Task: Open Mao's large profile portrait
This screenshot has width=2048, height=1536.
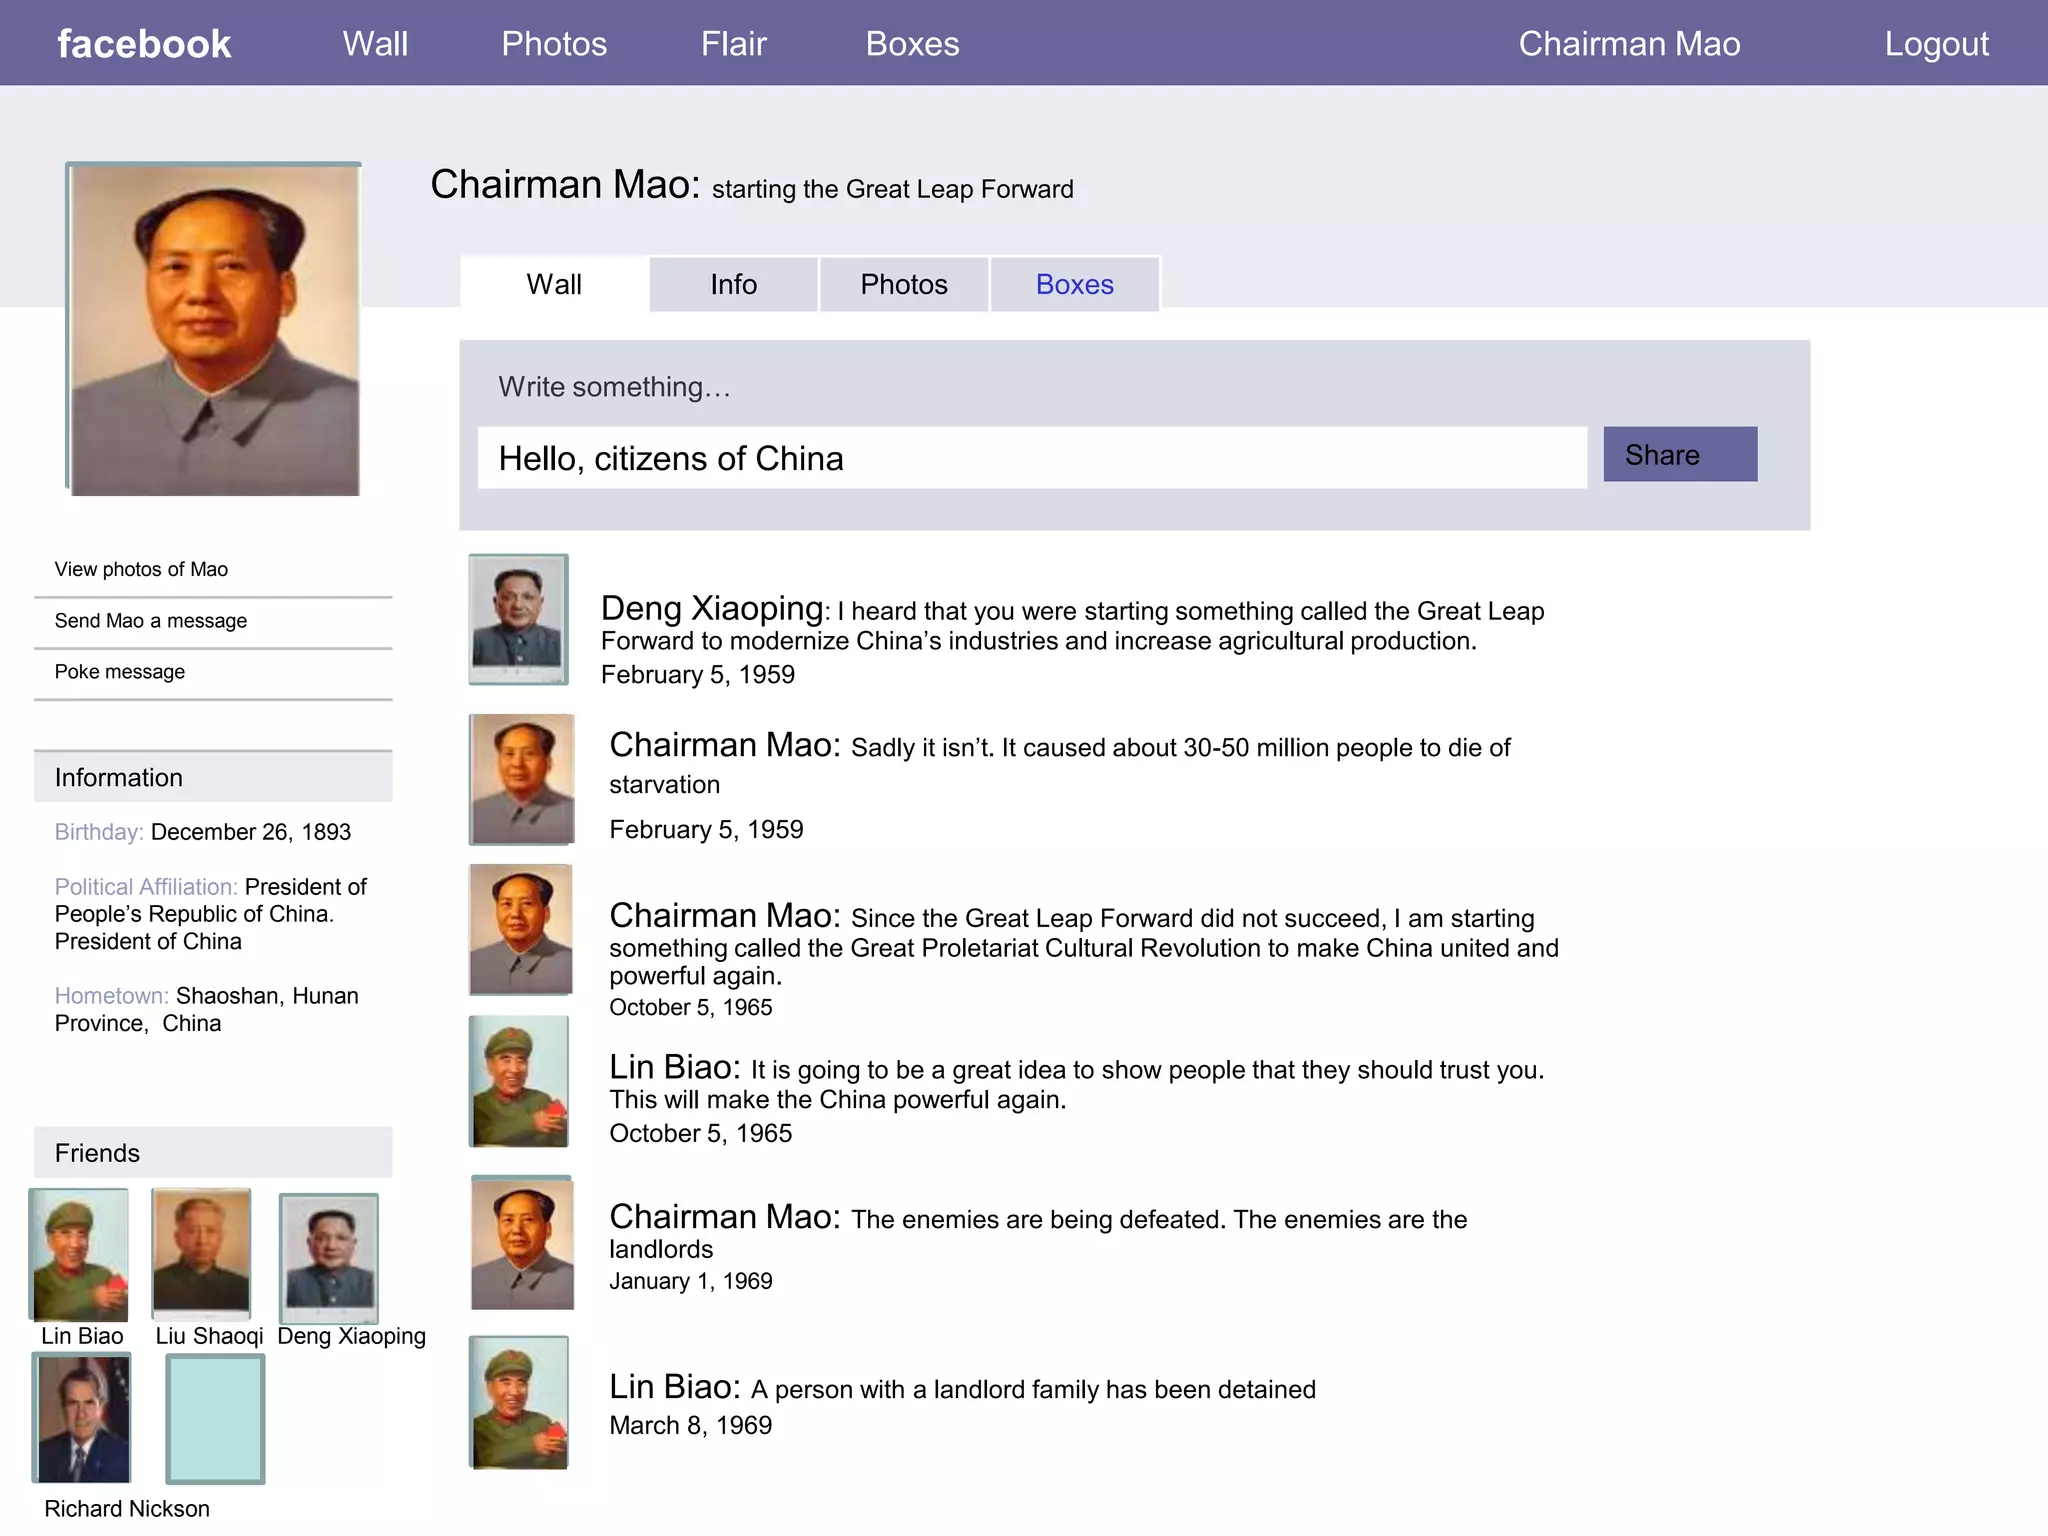Action: pos(214,329)
